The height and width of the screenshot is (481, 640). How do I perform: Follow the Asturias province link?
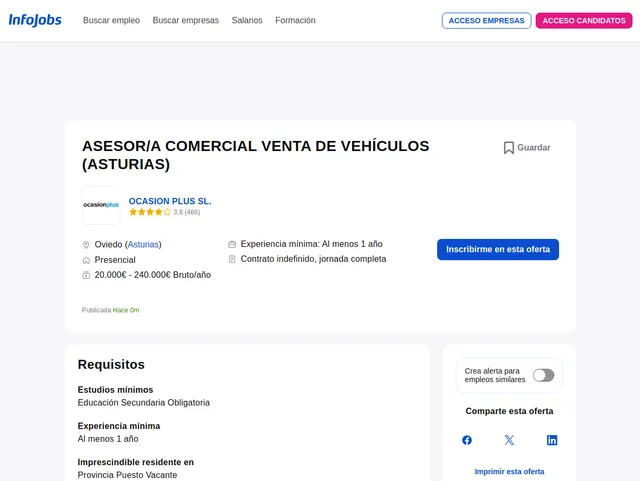[x=143, y=245]
